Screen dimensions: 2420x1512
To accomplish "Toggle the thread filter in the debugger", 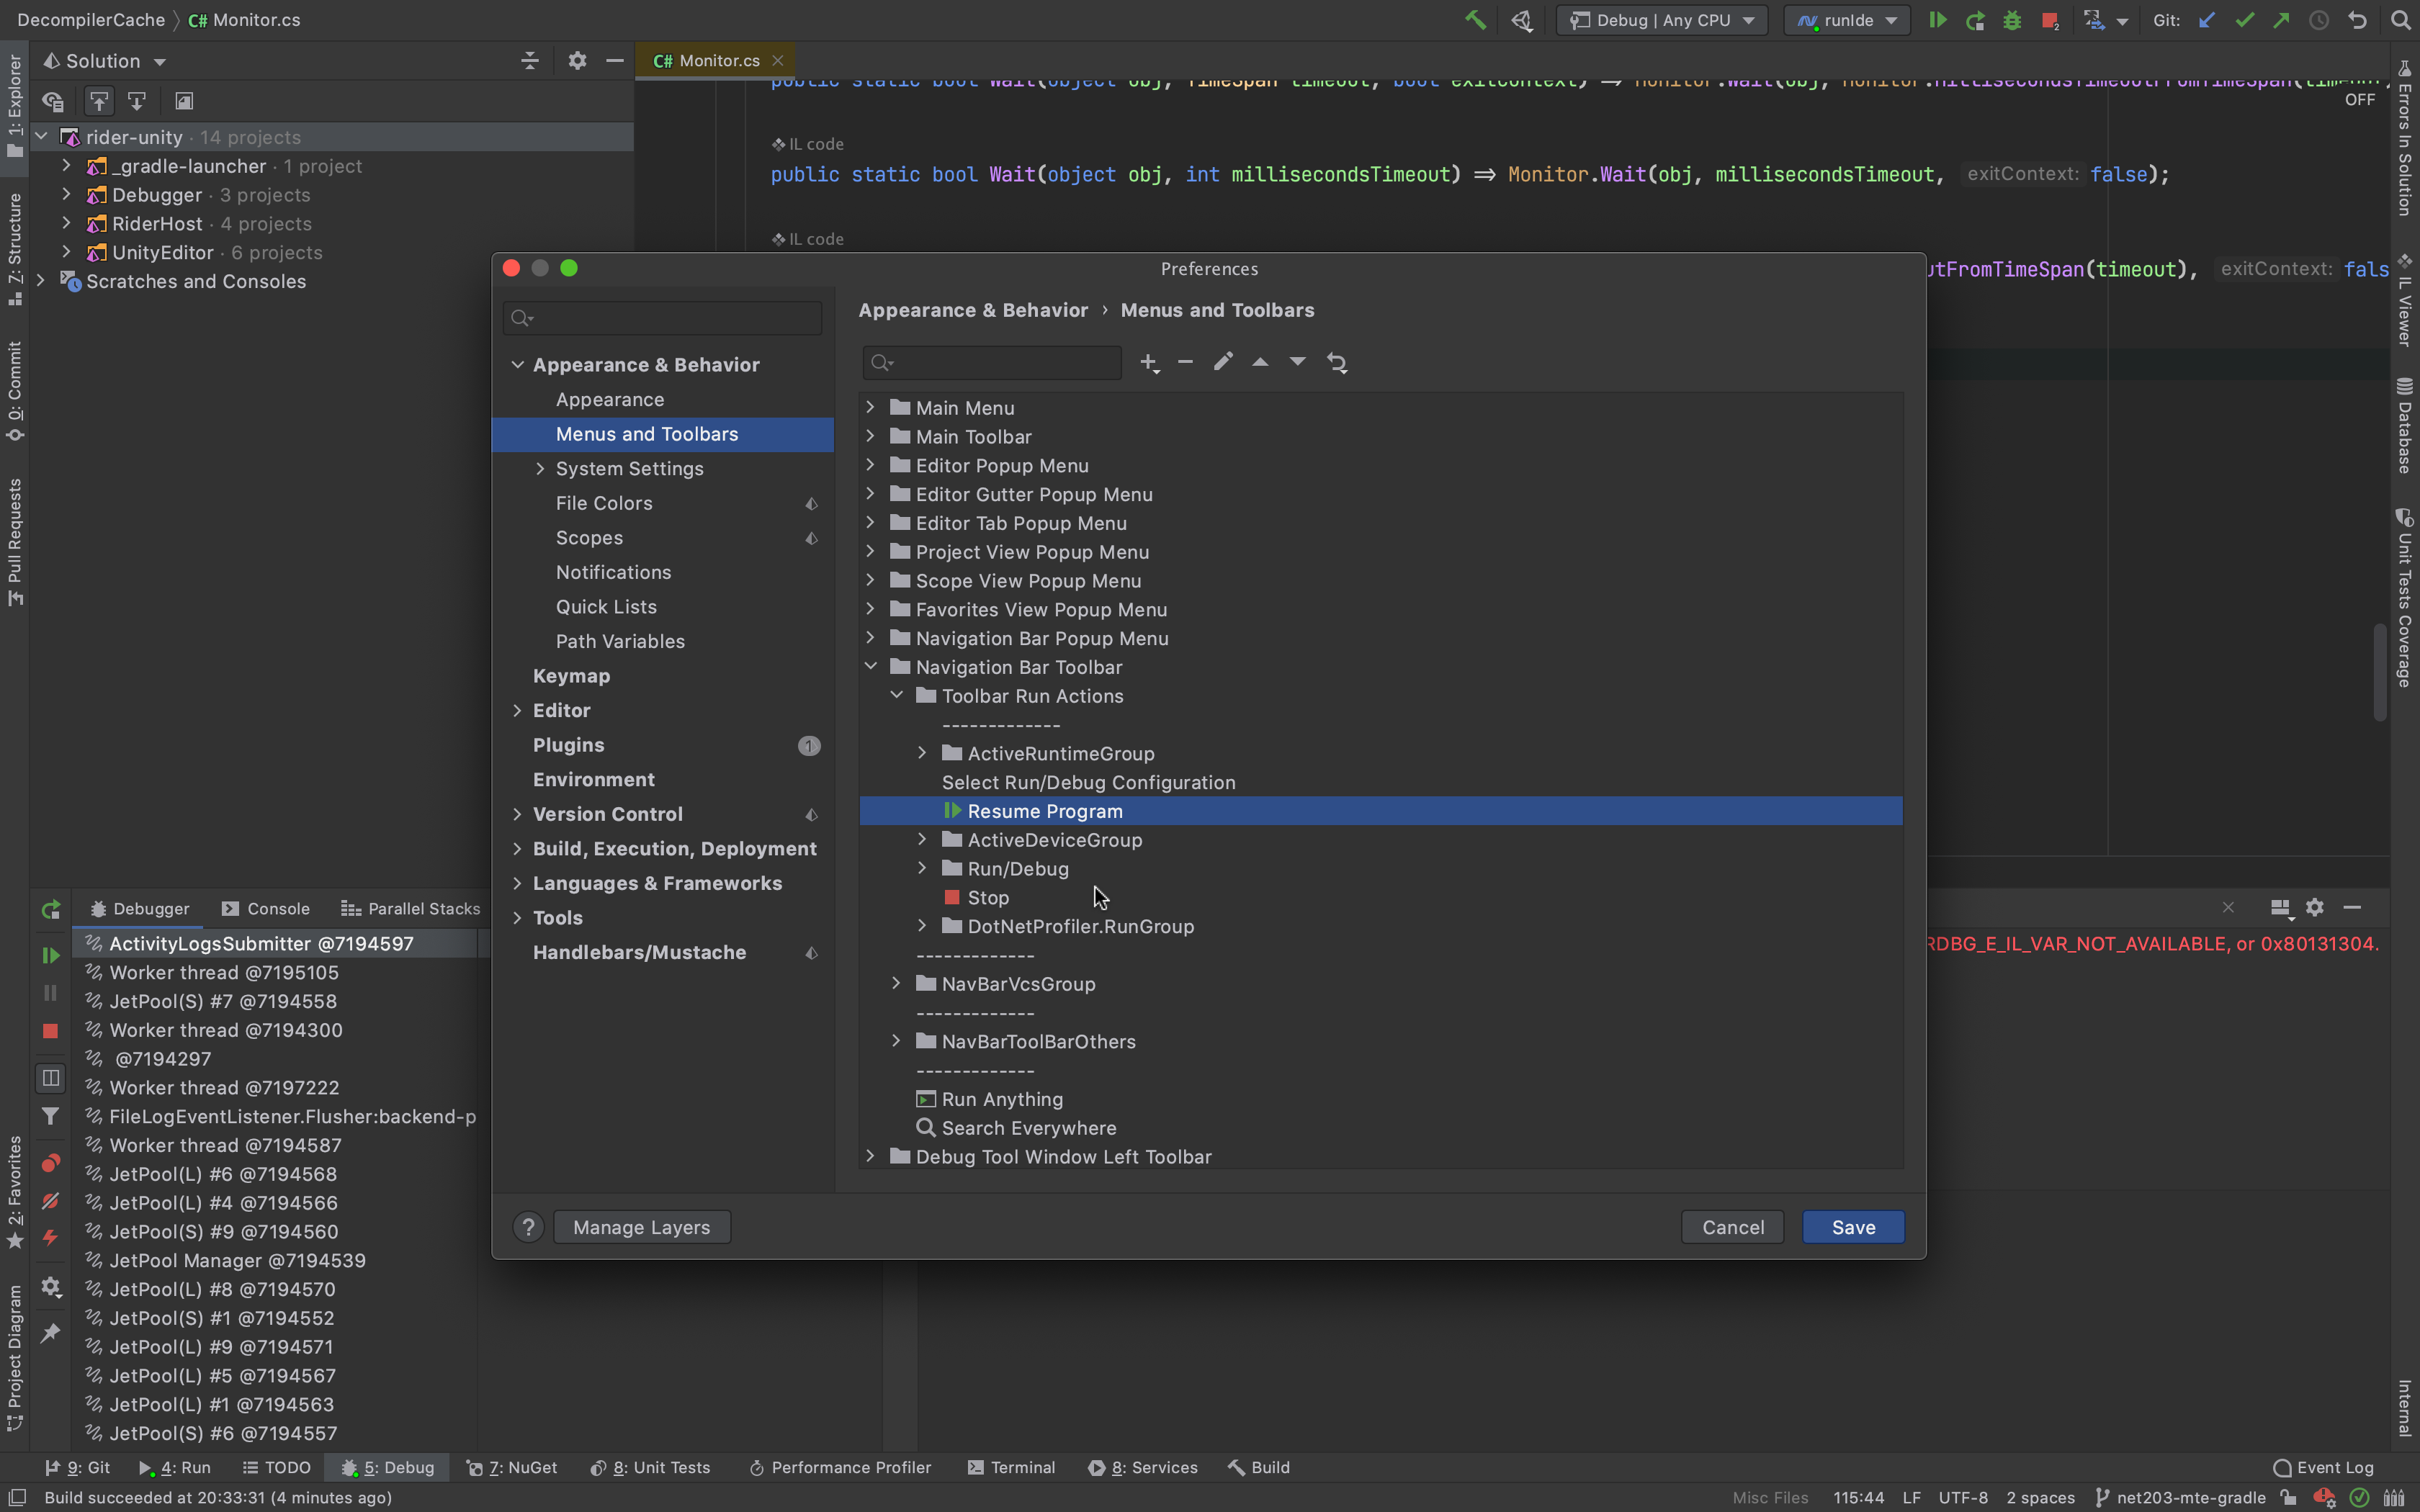I will pos(50,1116).
